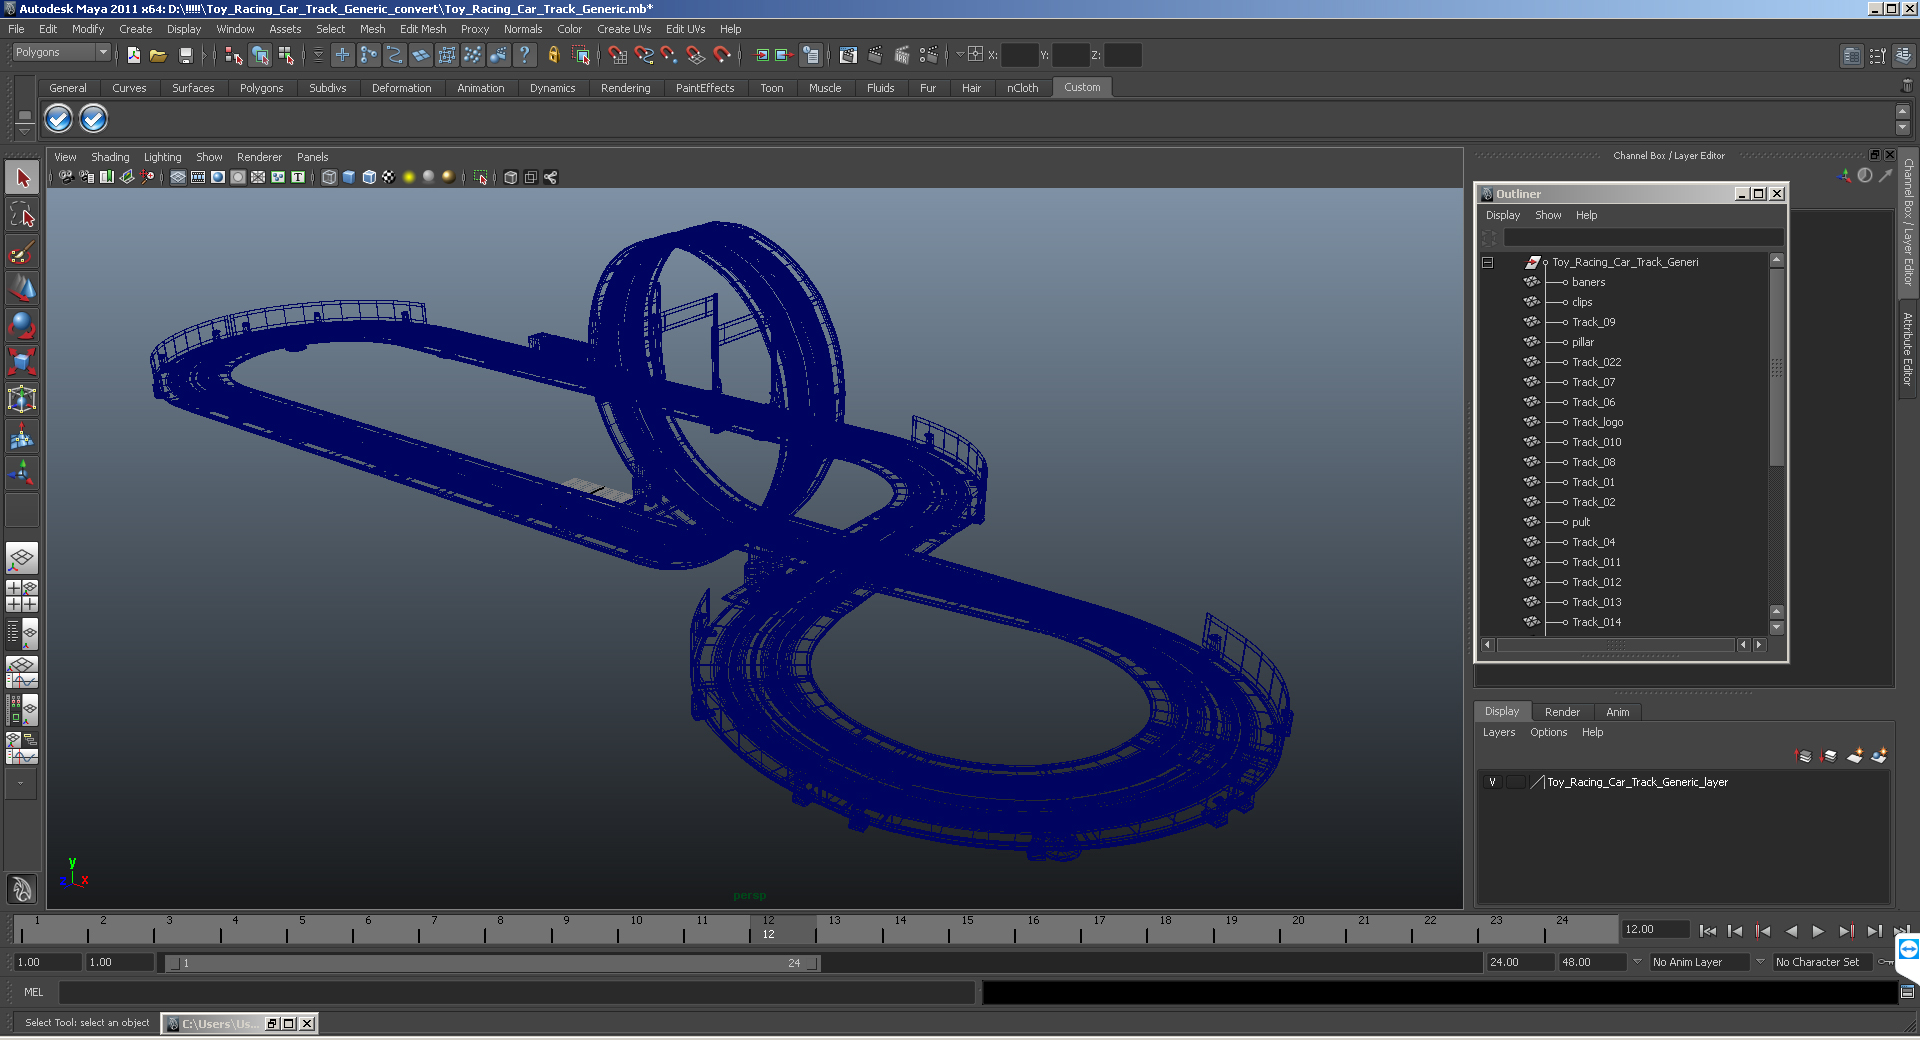The image size is (1920, 1040).
Task: Collapse the Toy_Racing_Car_Track_Generi group in Outliner
Action: 1488,262
